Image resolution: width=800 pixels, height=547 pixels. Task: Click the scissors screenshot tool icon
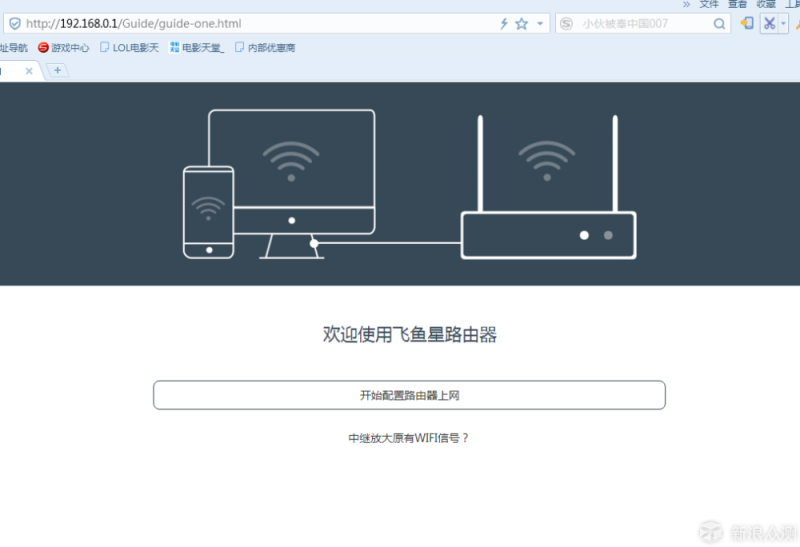coord(769,23)
